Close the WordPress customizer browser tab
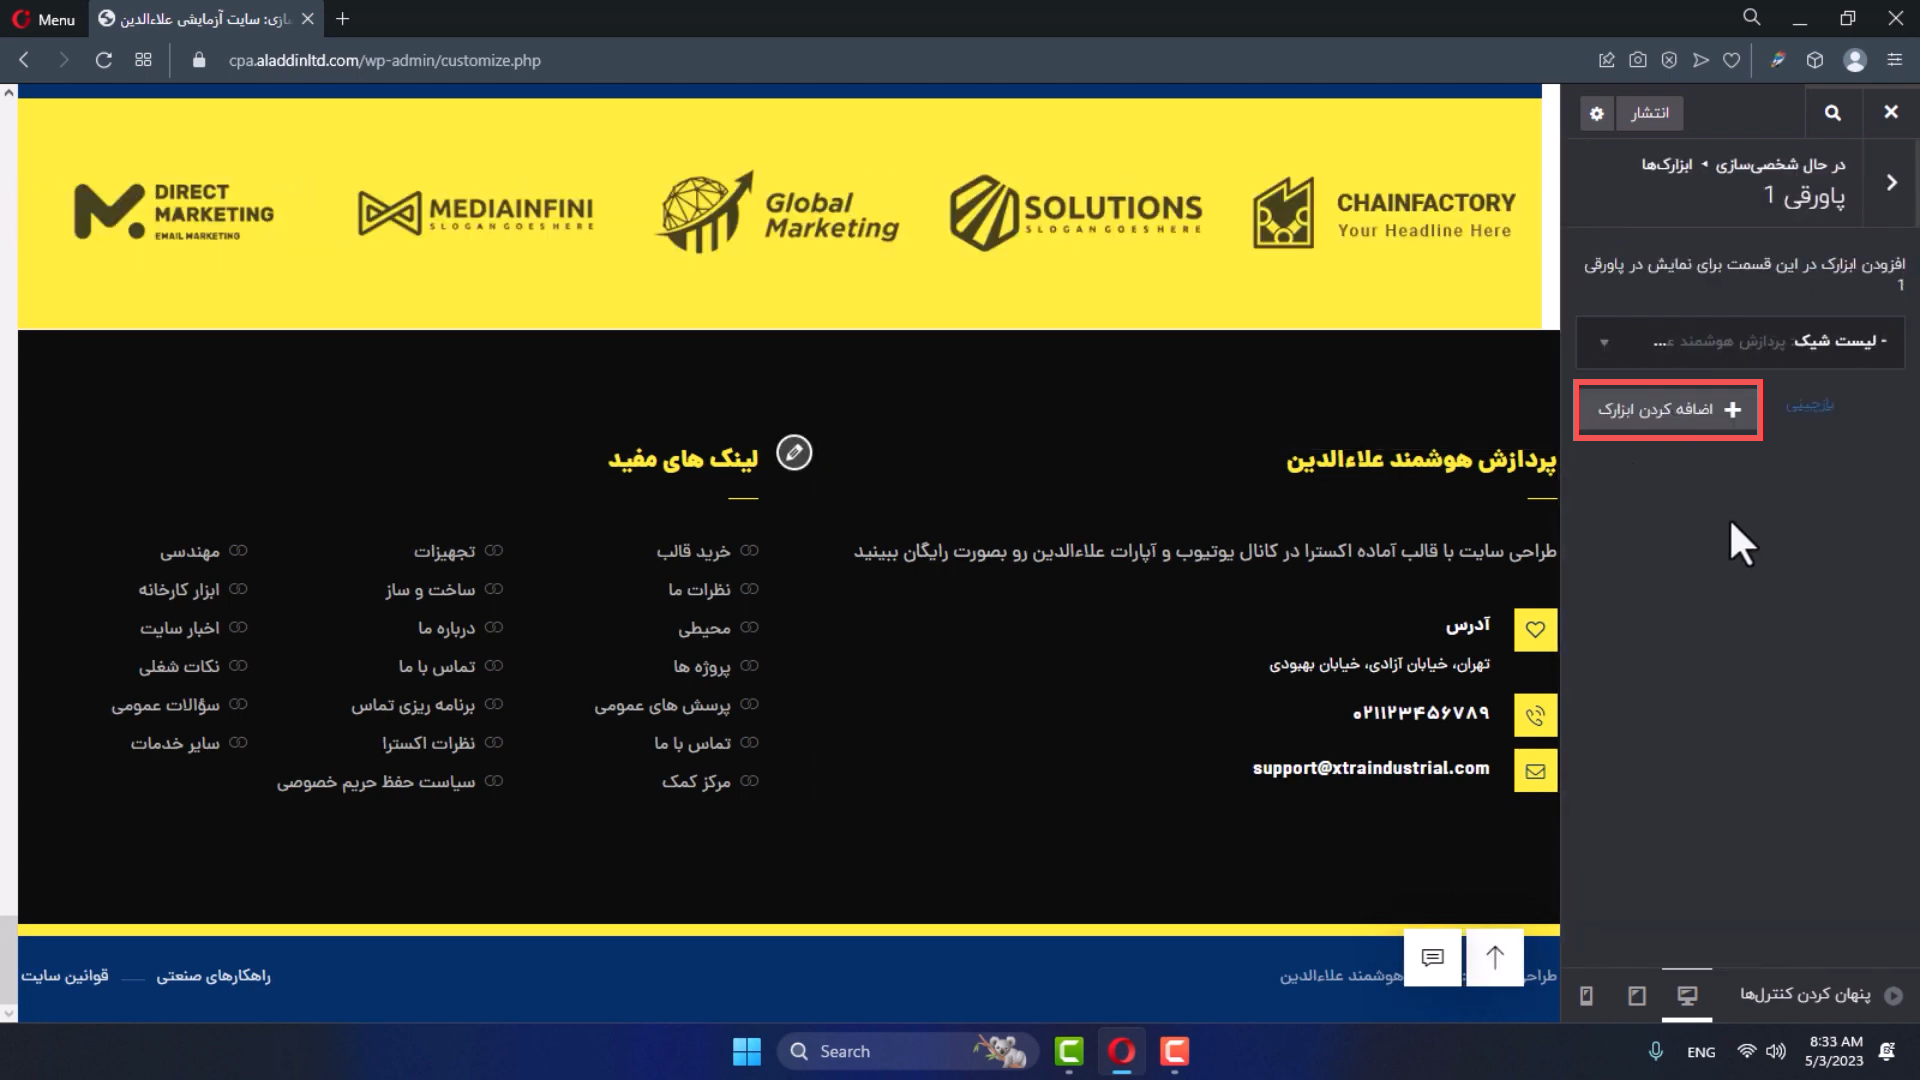The width and height of the screenshot is (1920, 1080). (308, 19)
